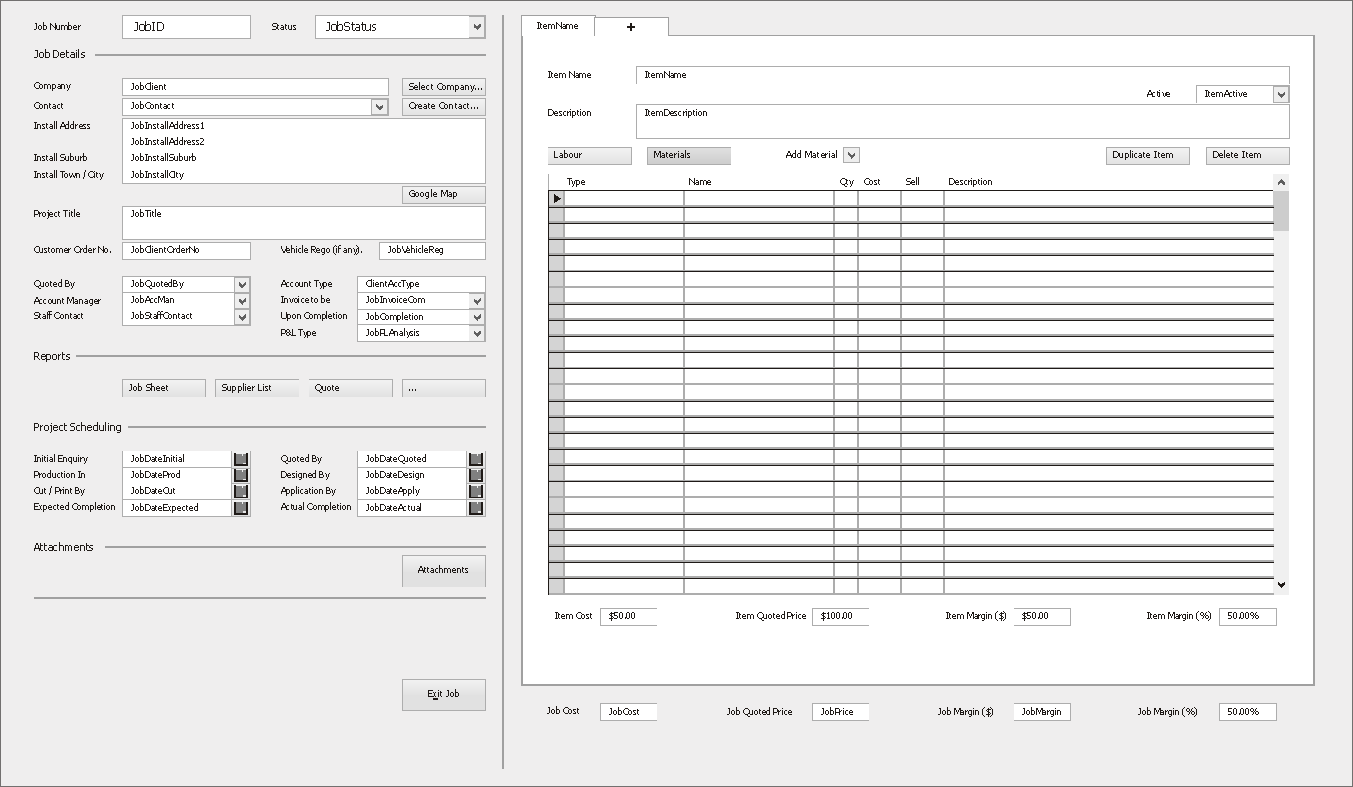Open the ItemActive dropdown
Viewport: 1353px width, 787px height.
click(1281, 94)
